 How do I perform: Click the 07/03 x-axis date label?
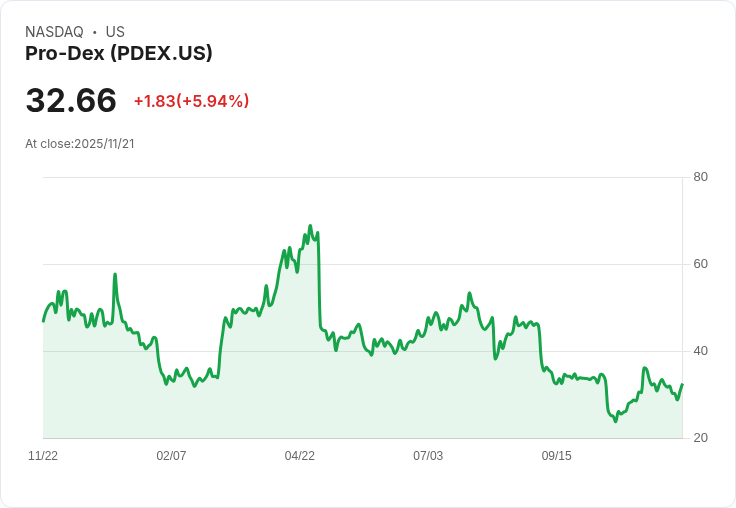click(x=428, y=456)
